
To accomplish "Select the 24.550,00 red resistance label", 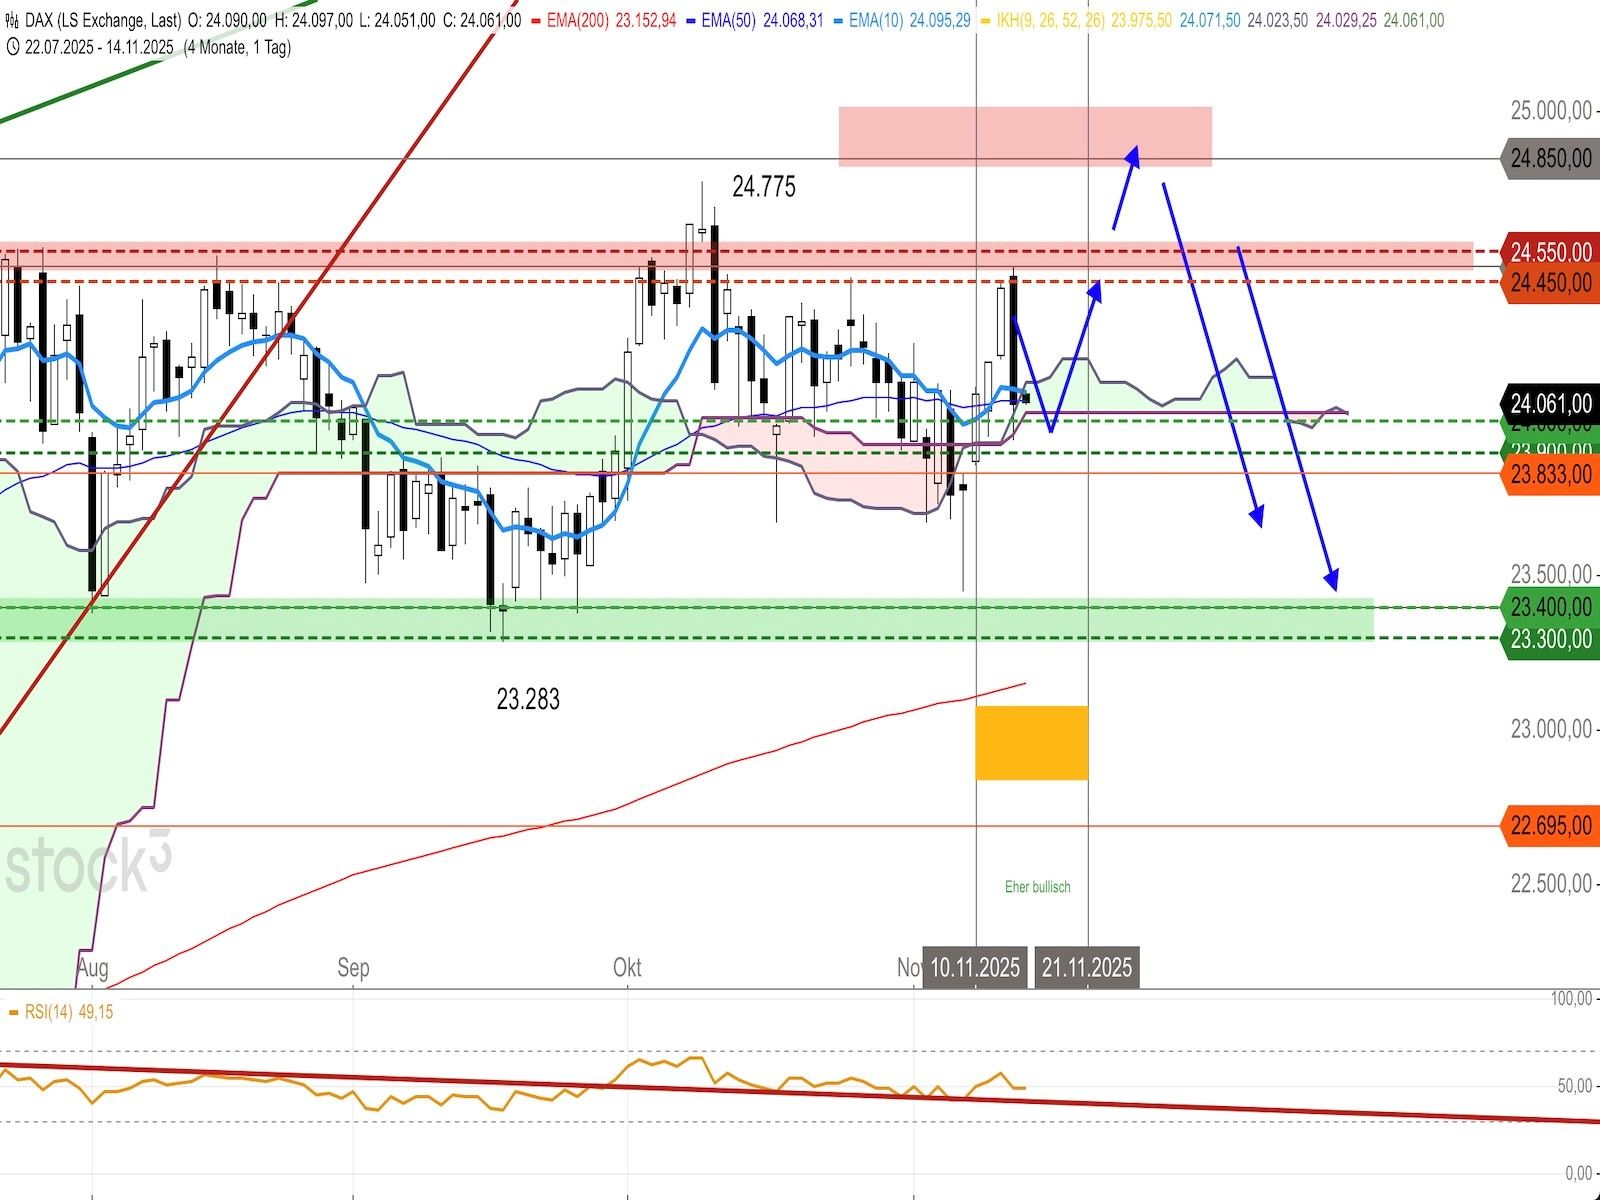I will pos(1549,252).
